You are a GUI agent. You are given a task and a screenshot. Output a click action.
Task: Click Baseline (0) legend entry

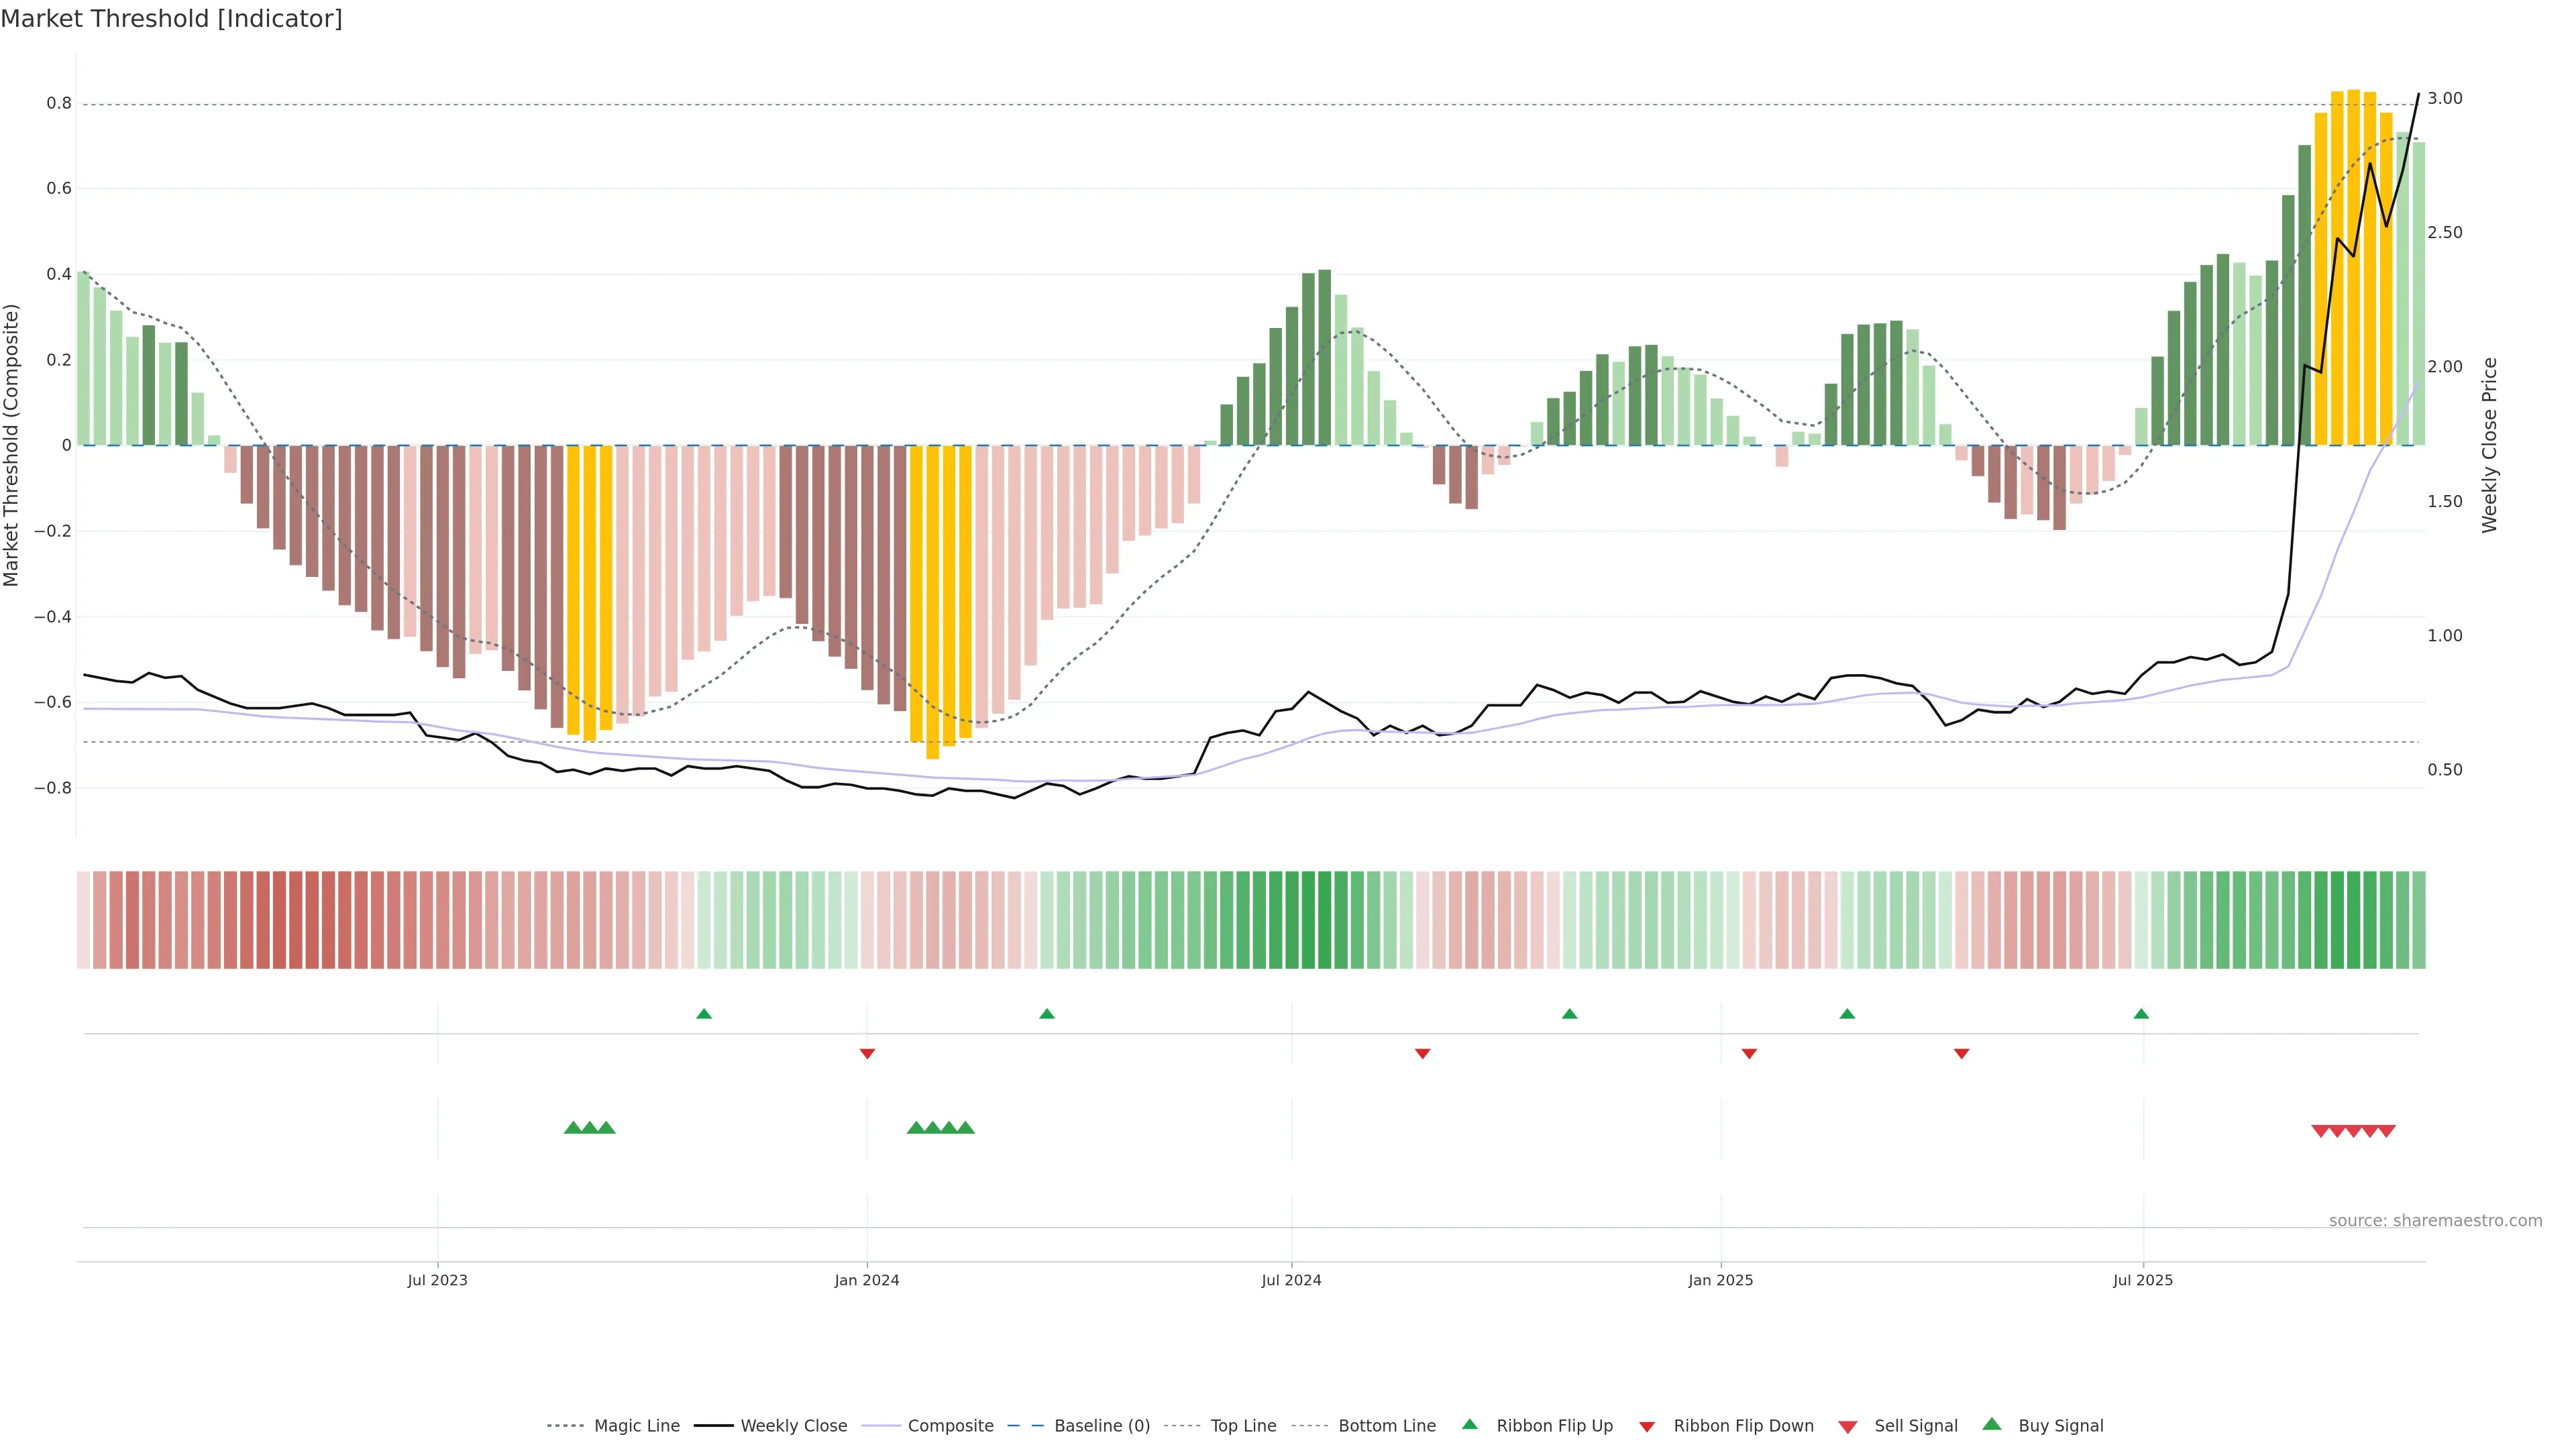pos(1102,1426)
